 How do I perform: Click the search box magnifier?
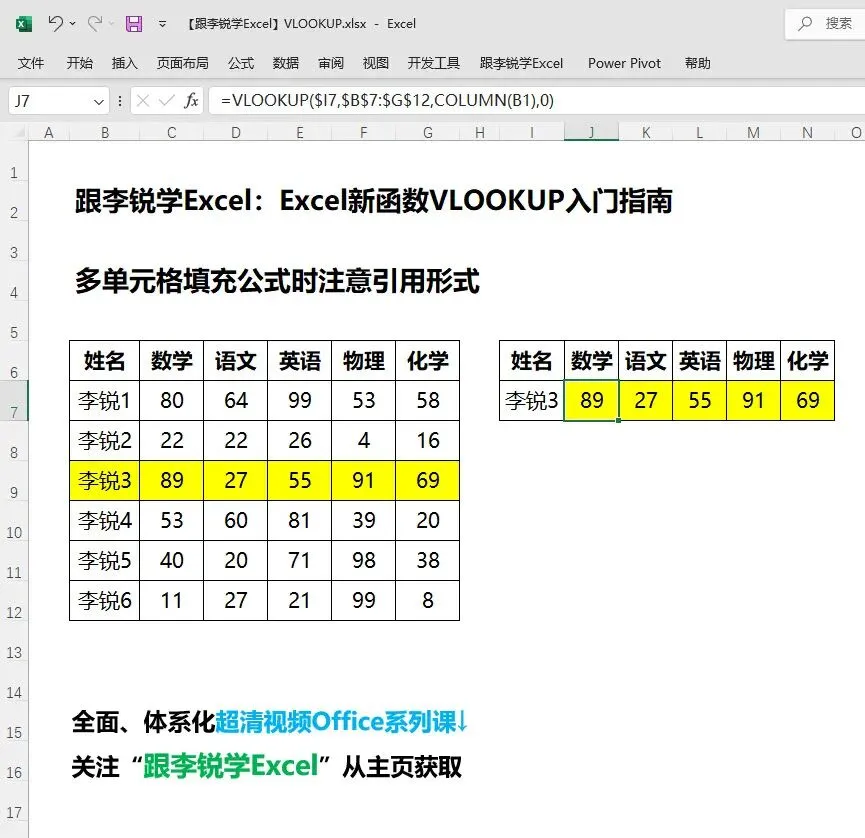[x=805, y=24]
